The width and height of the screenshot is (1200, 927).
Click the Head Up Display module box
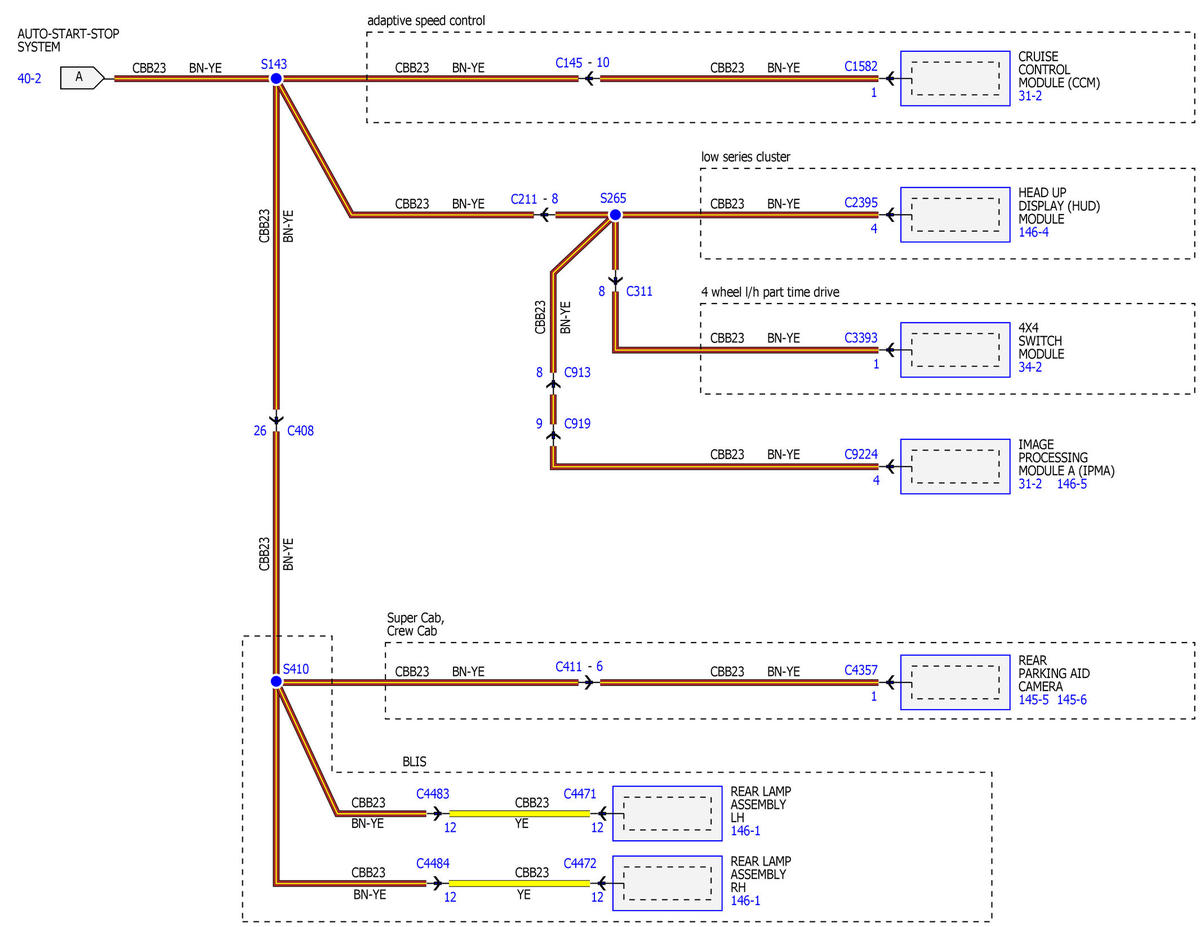954,214
